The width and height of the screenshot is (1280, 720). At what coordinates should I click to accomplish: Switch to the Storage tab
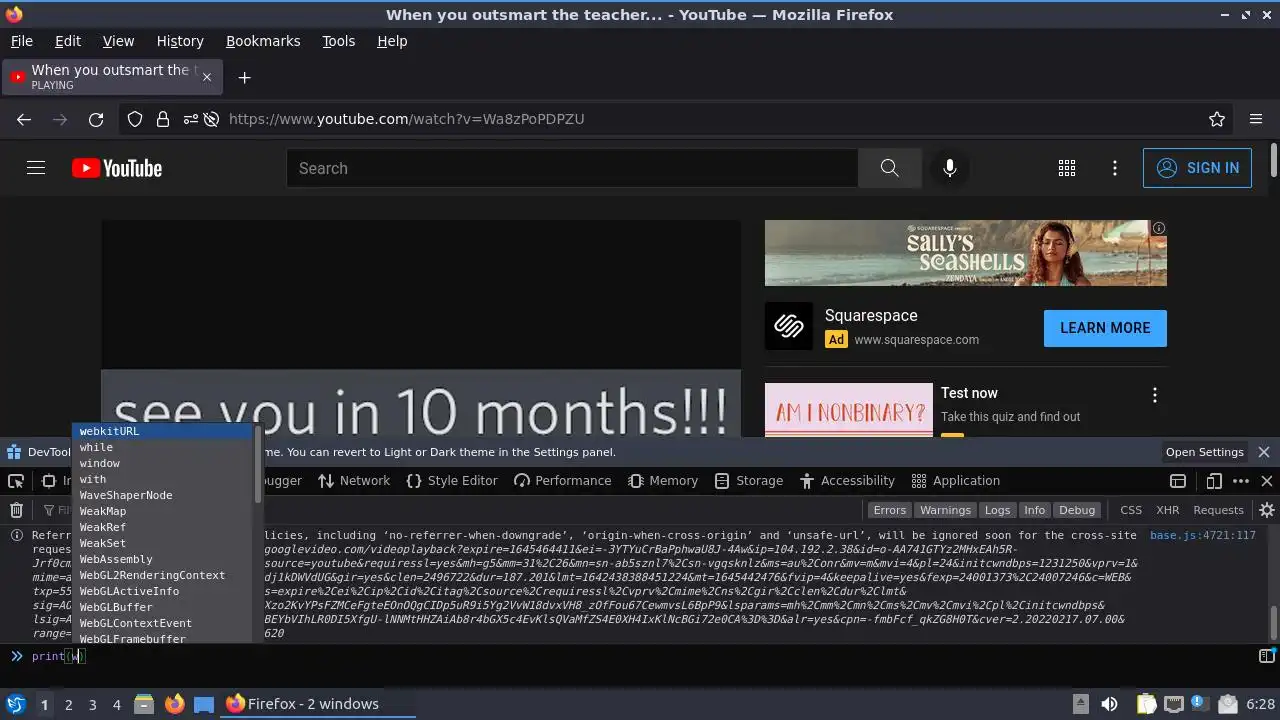749,481
